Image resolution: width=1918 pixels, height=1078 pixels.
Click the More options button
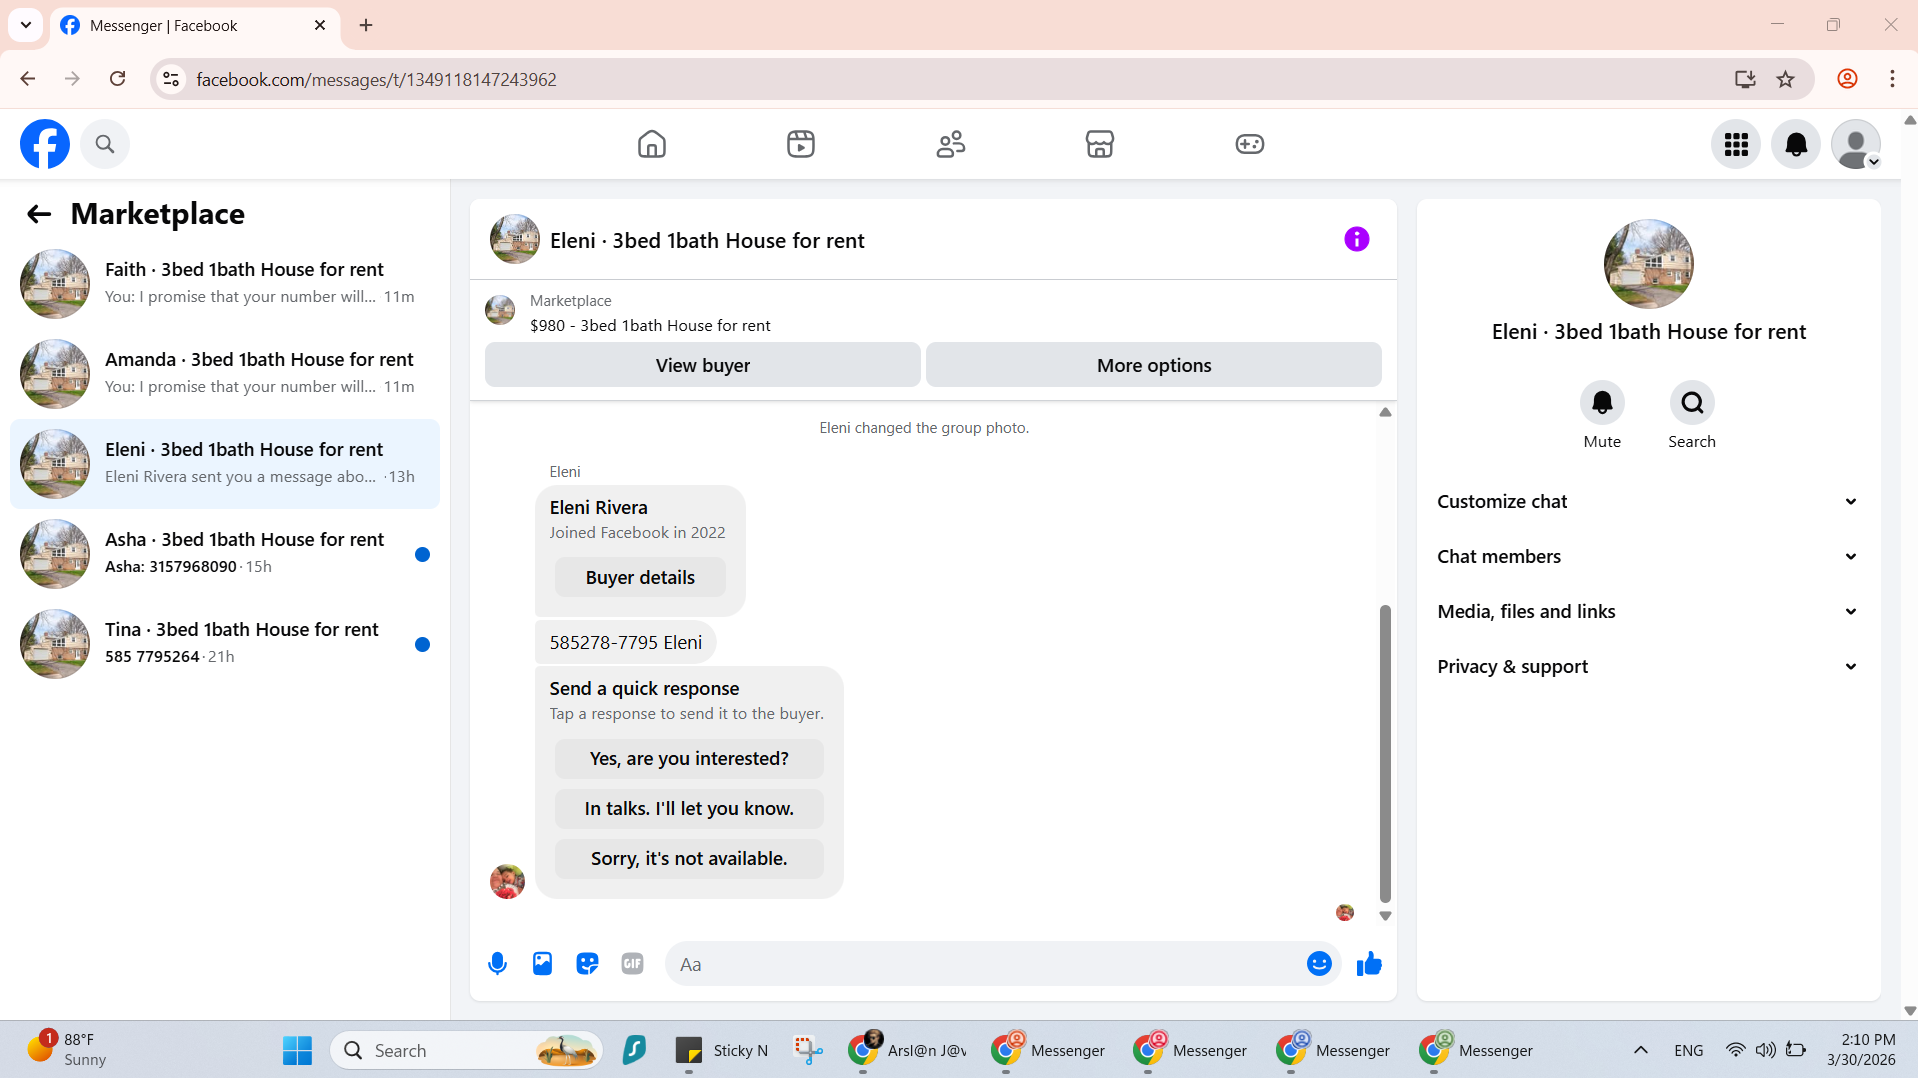coord(1153,365)
